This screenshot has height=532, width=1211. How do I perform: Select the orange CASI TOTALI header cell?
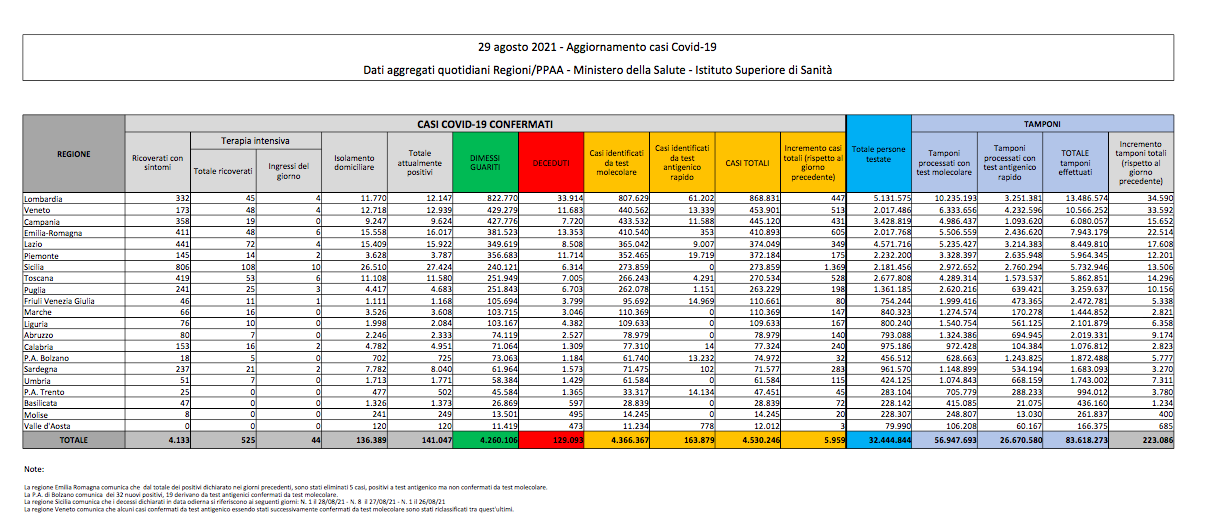(746, 163)
